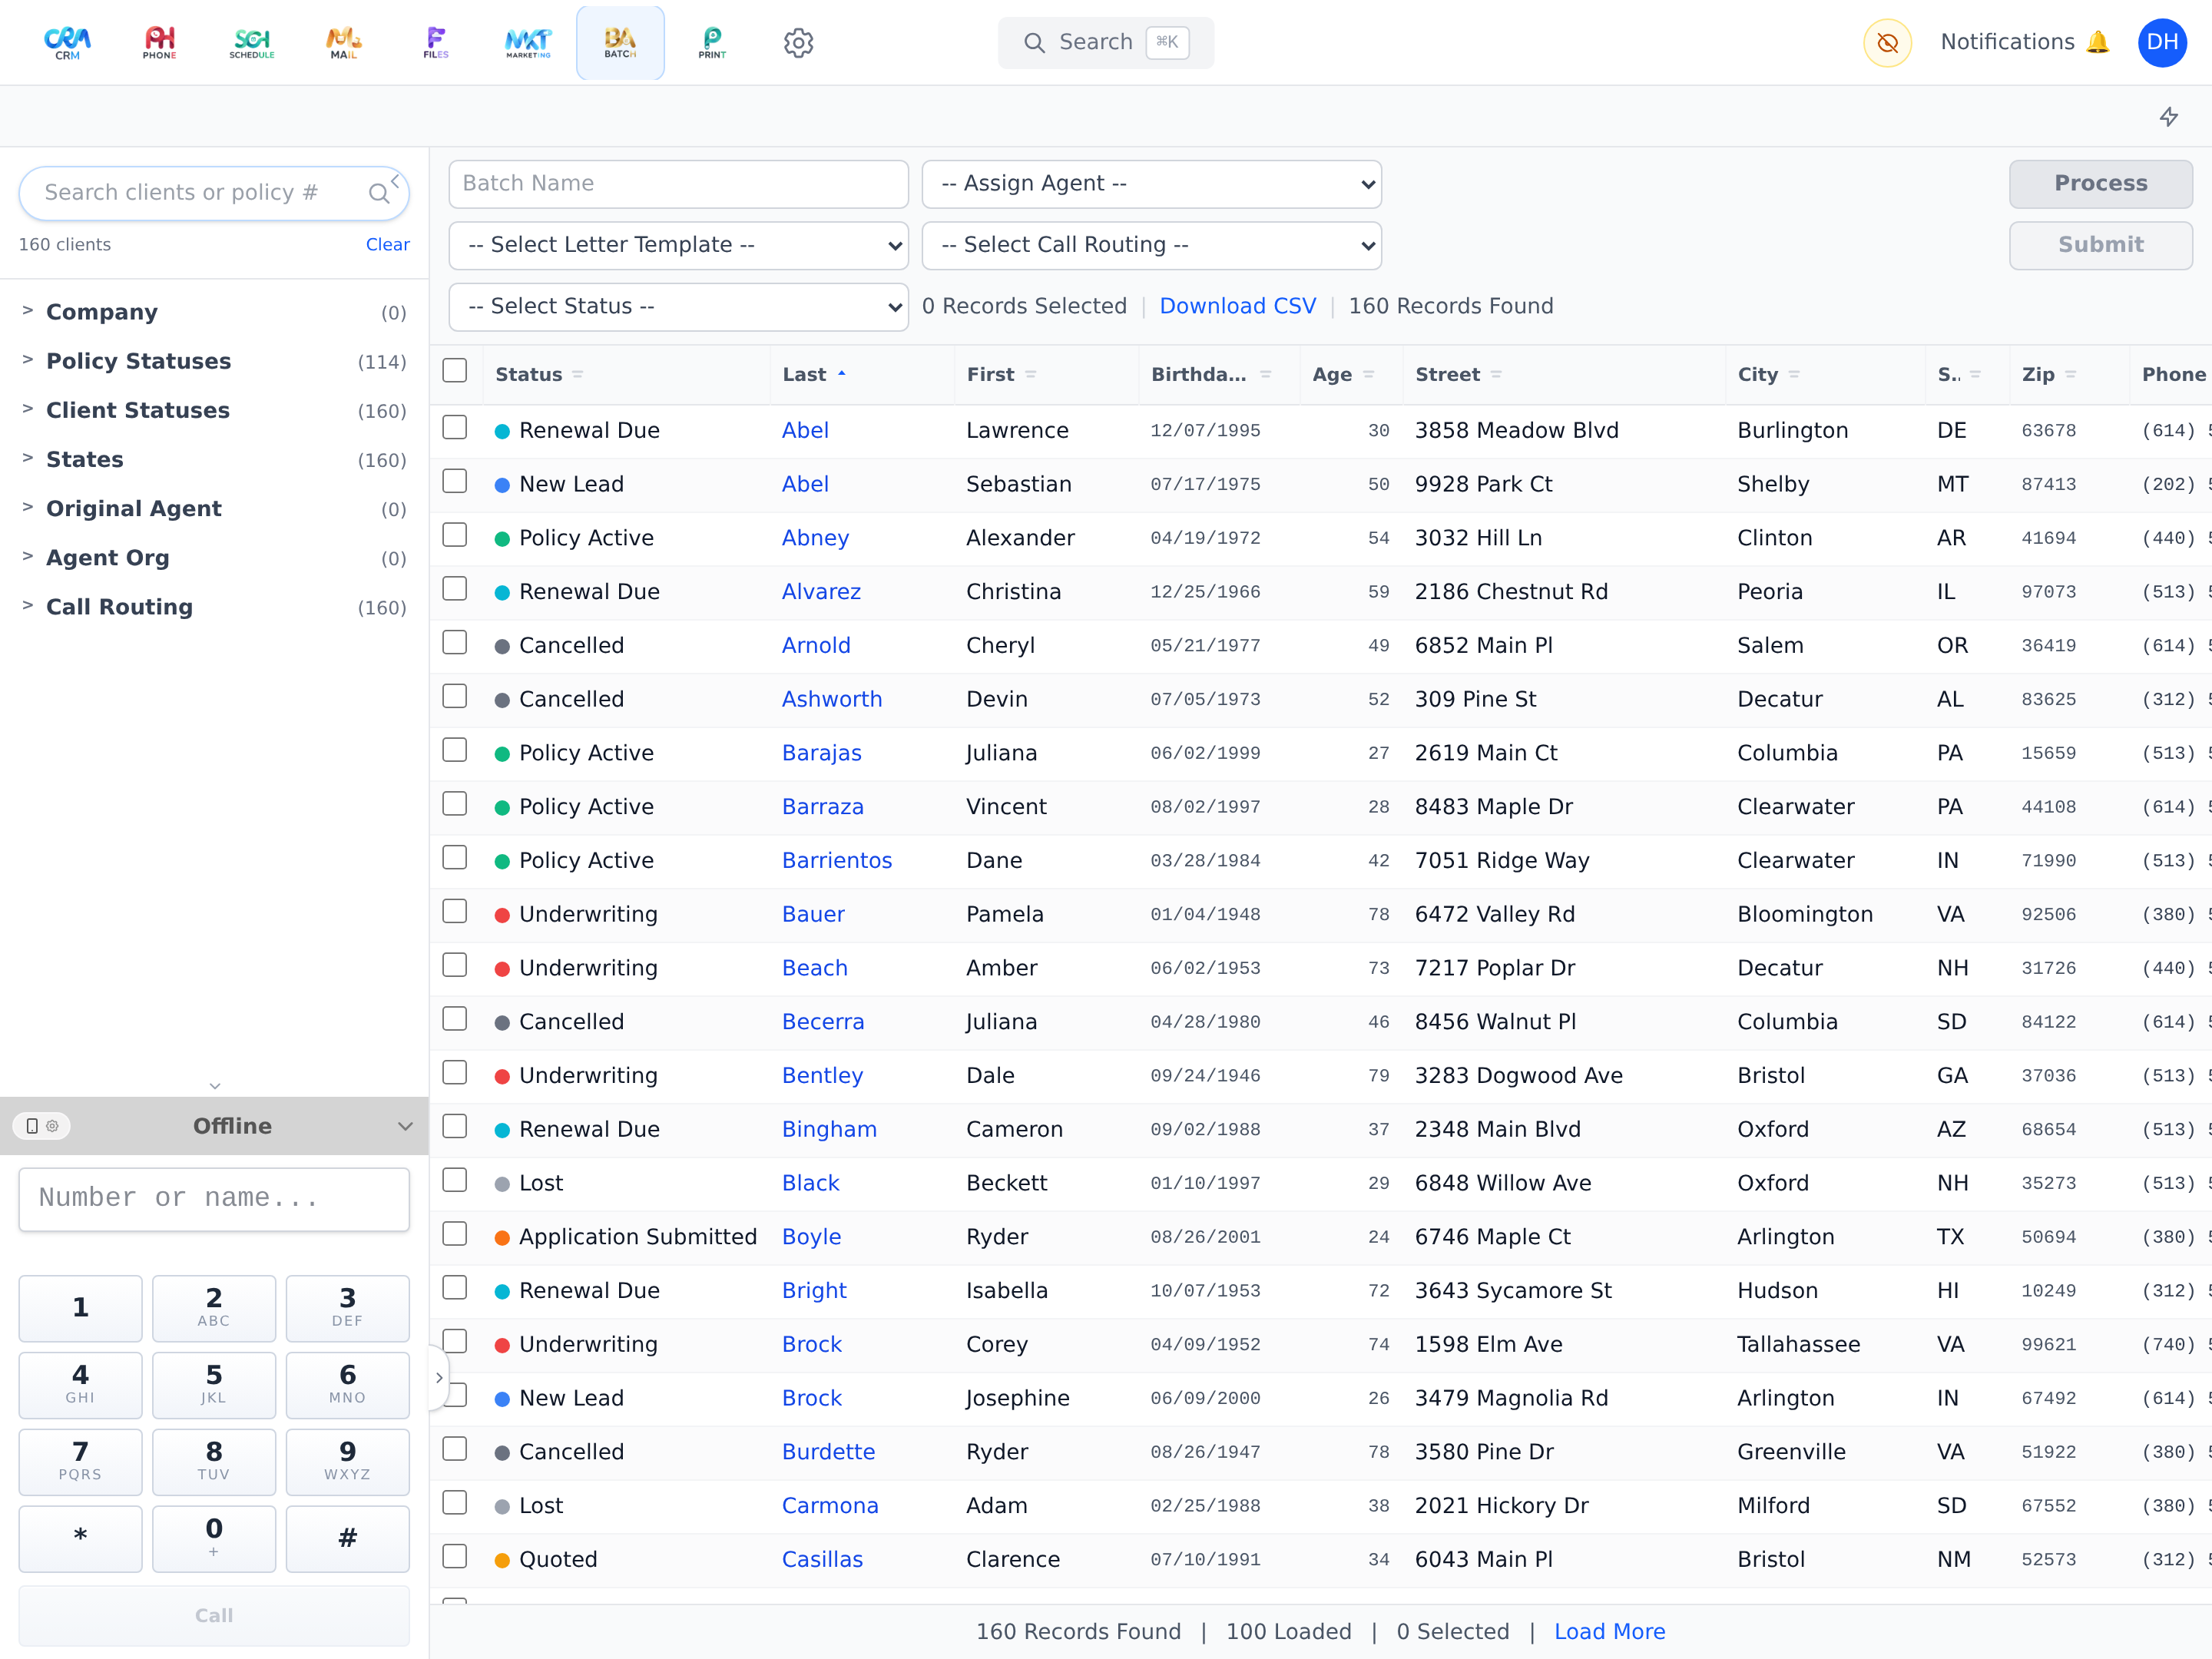
Task: Check the Arnold Cheryl row checkbox
Action: tap(455, 643)
